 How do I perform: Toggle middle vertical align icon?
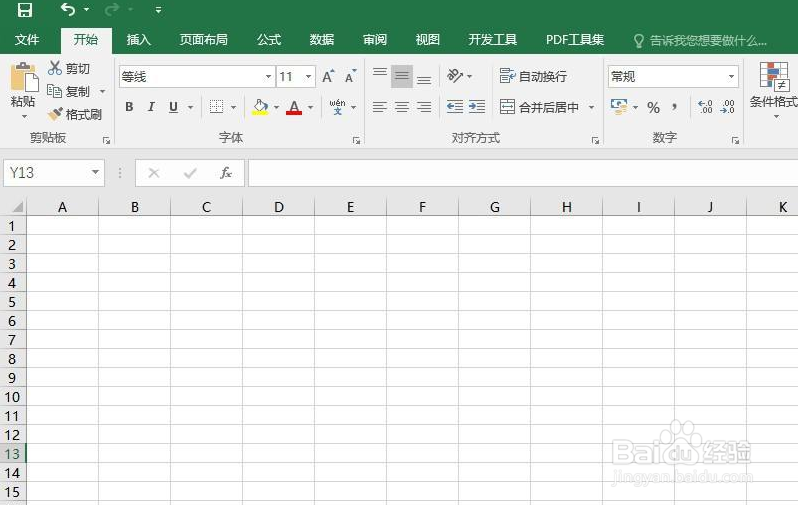[x=402, y=76]
